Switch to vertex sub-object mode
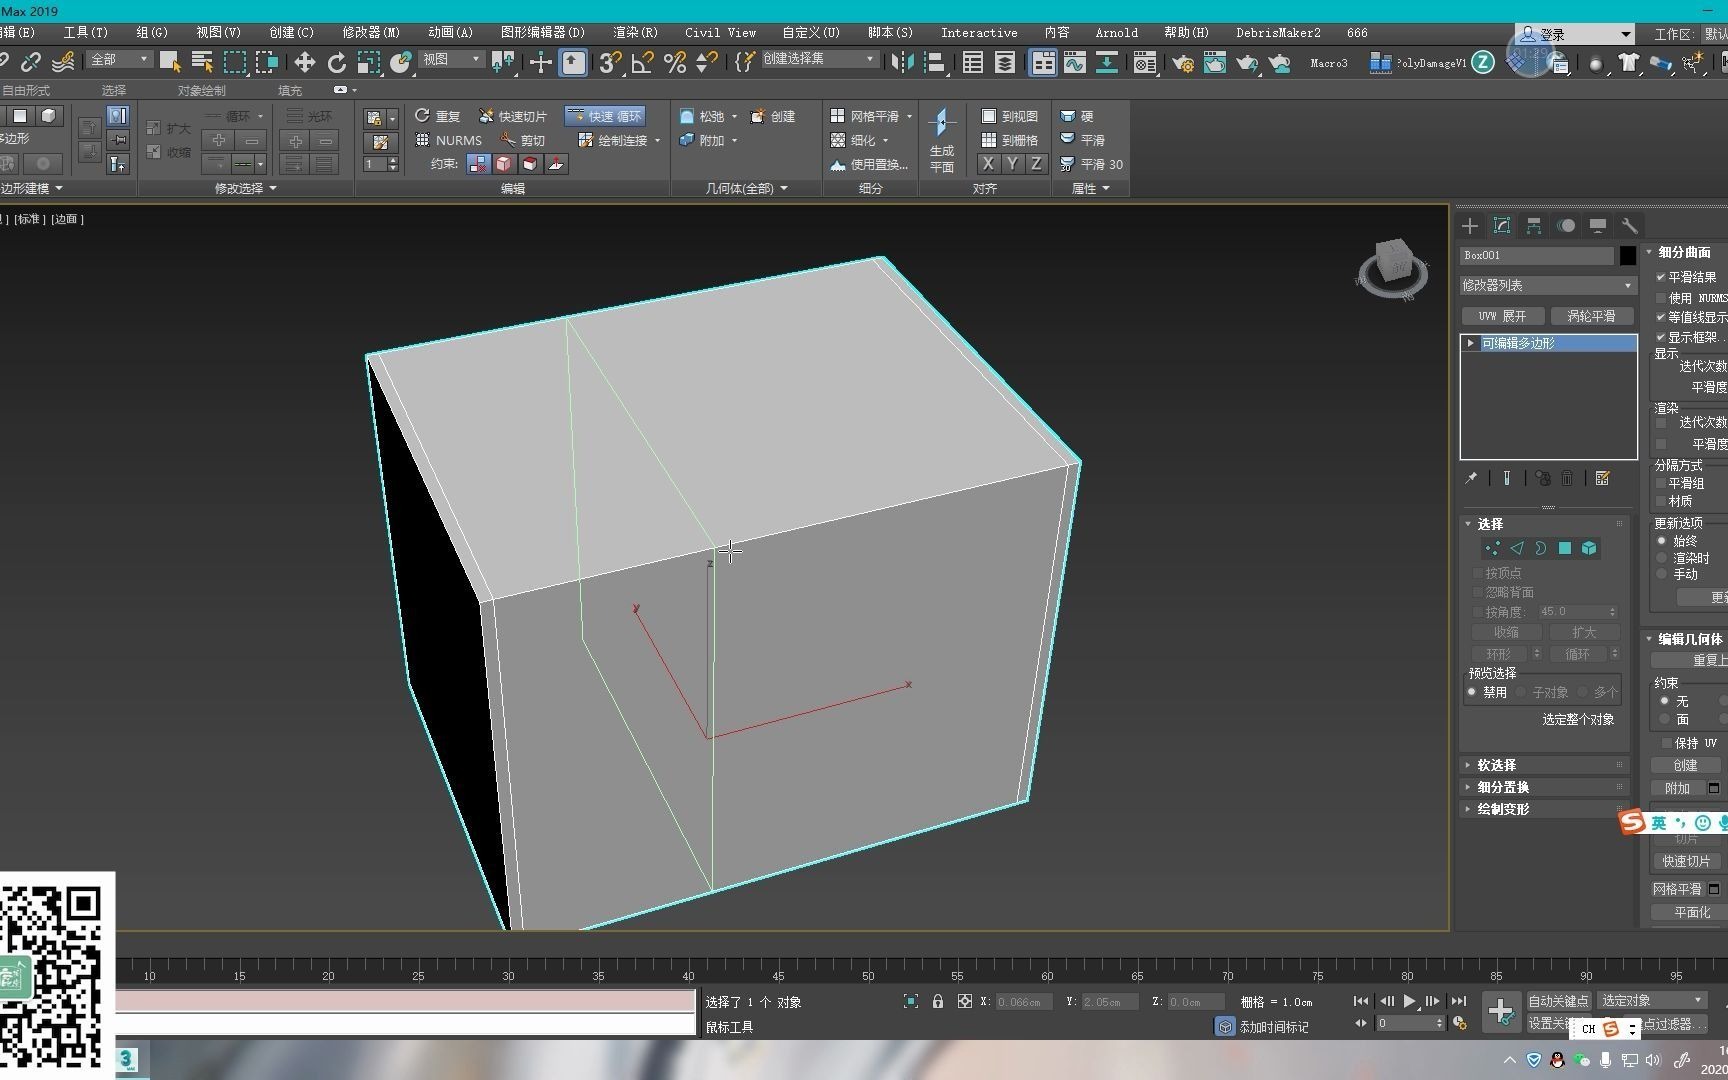The height and width of the screenshot is (1080, 1728). 1493,548
